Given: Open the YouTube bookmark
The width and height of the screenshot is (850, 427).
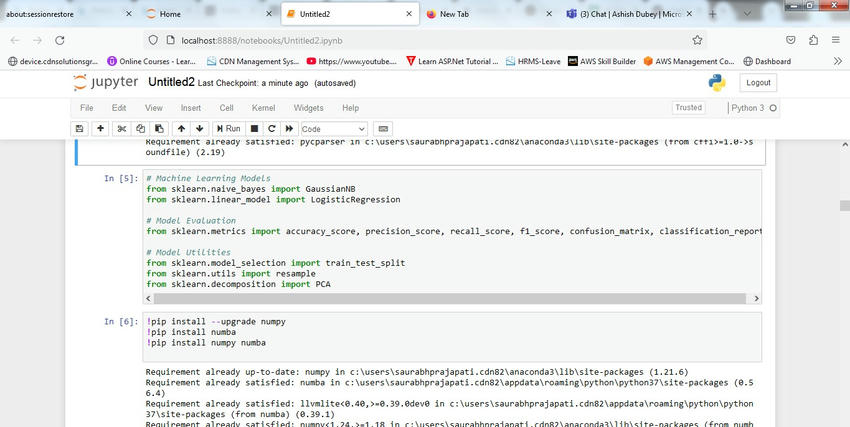Looking at the screenshot, I should coord(352,61).
